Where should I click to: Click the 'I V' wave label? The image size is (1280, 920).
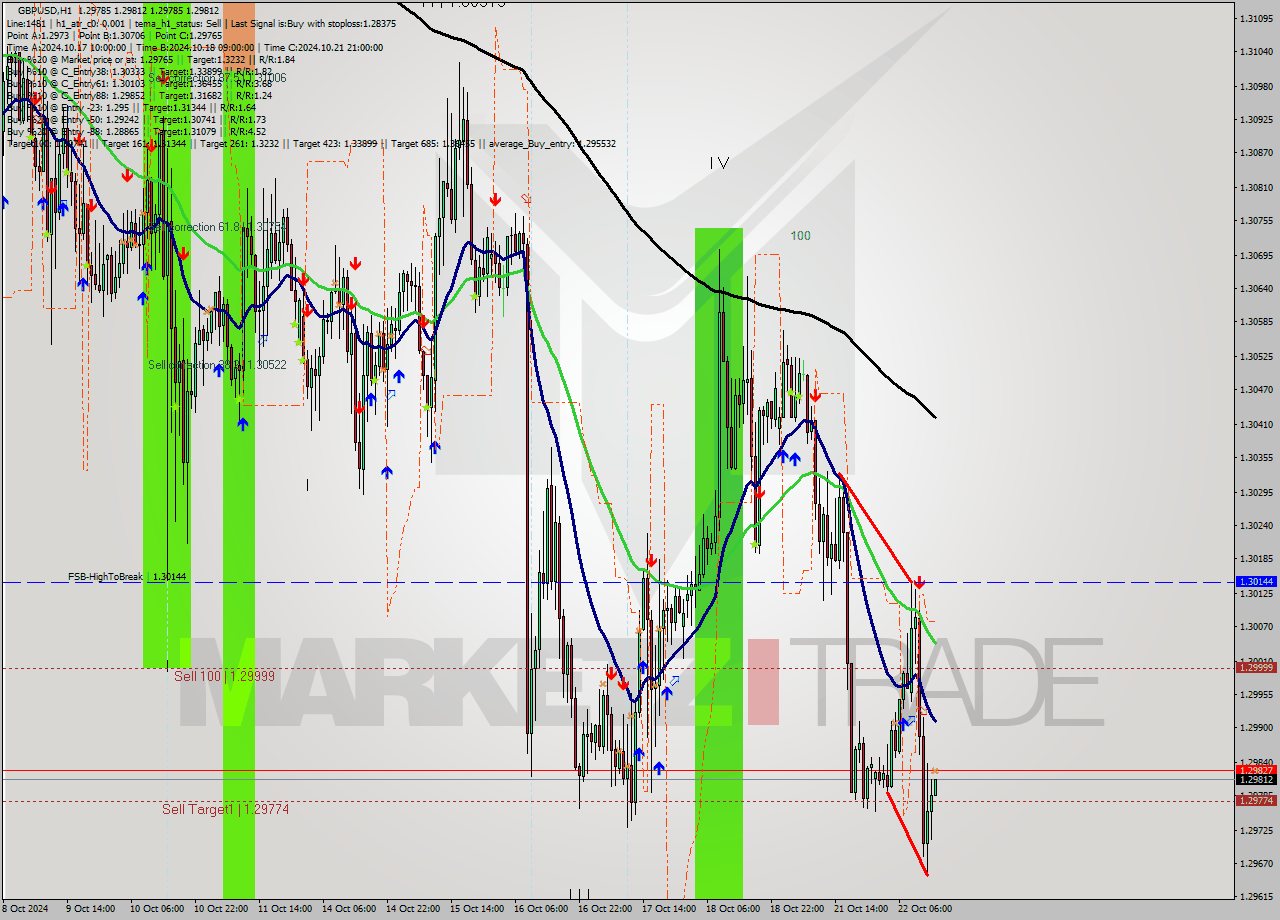click(x=719, y=162)
